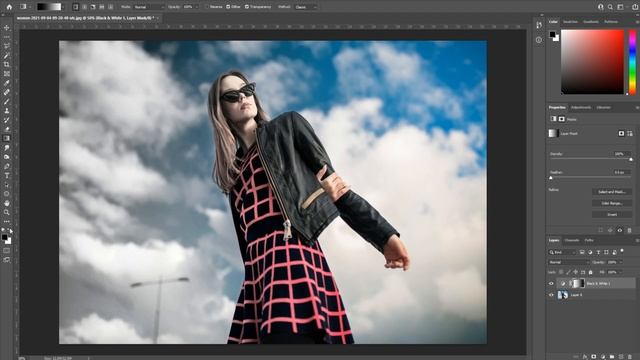This screenshot has width=640, height=360.
Task: Click the foreground color swatch in Color panel
Action: pyautogui.click(x=552, y=35)
